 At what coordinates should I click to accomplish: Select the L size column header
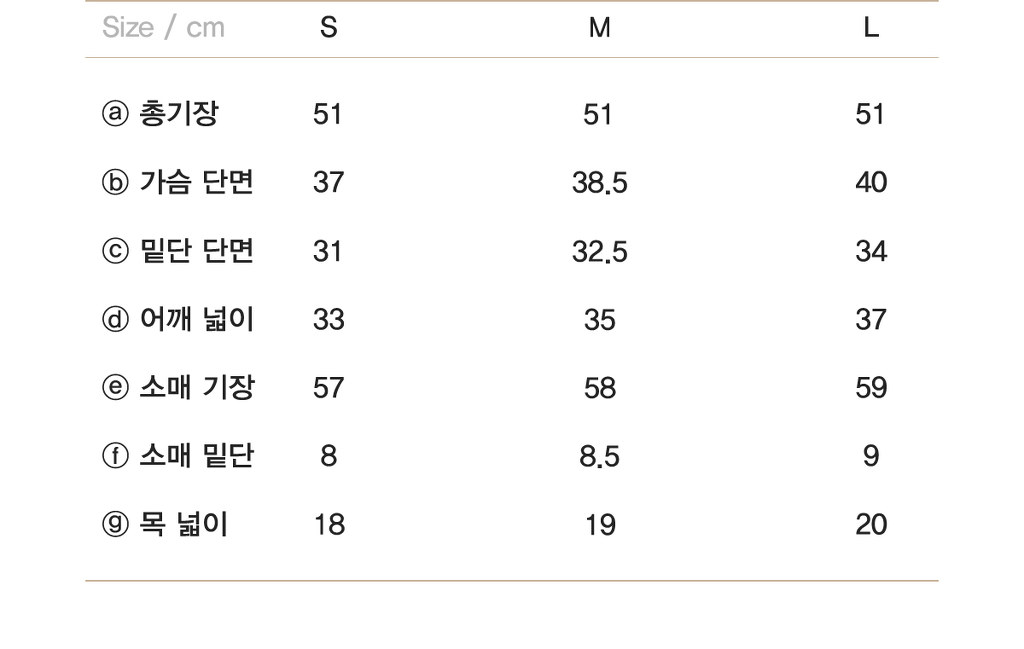(871, 27)
